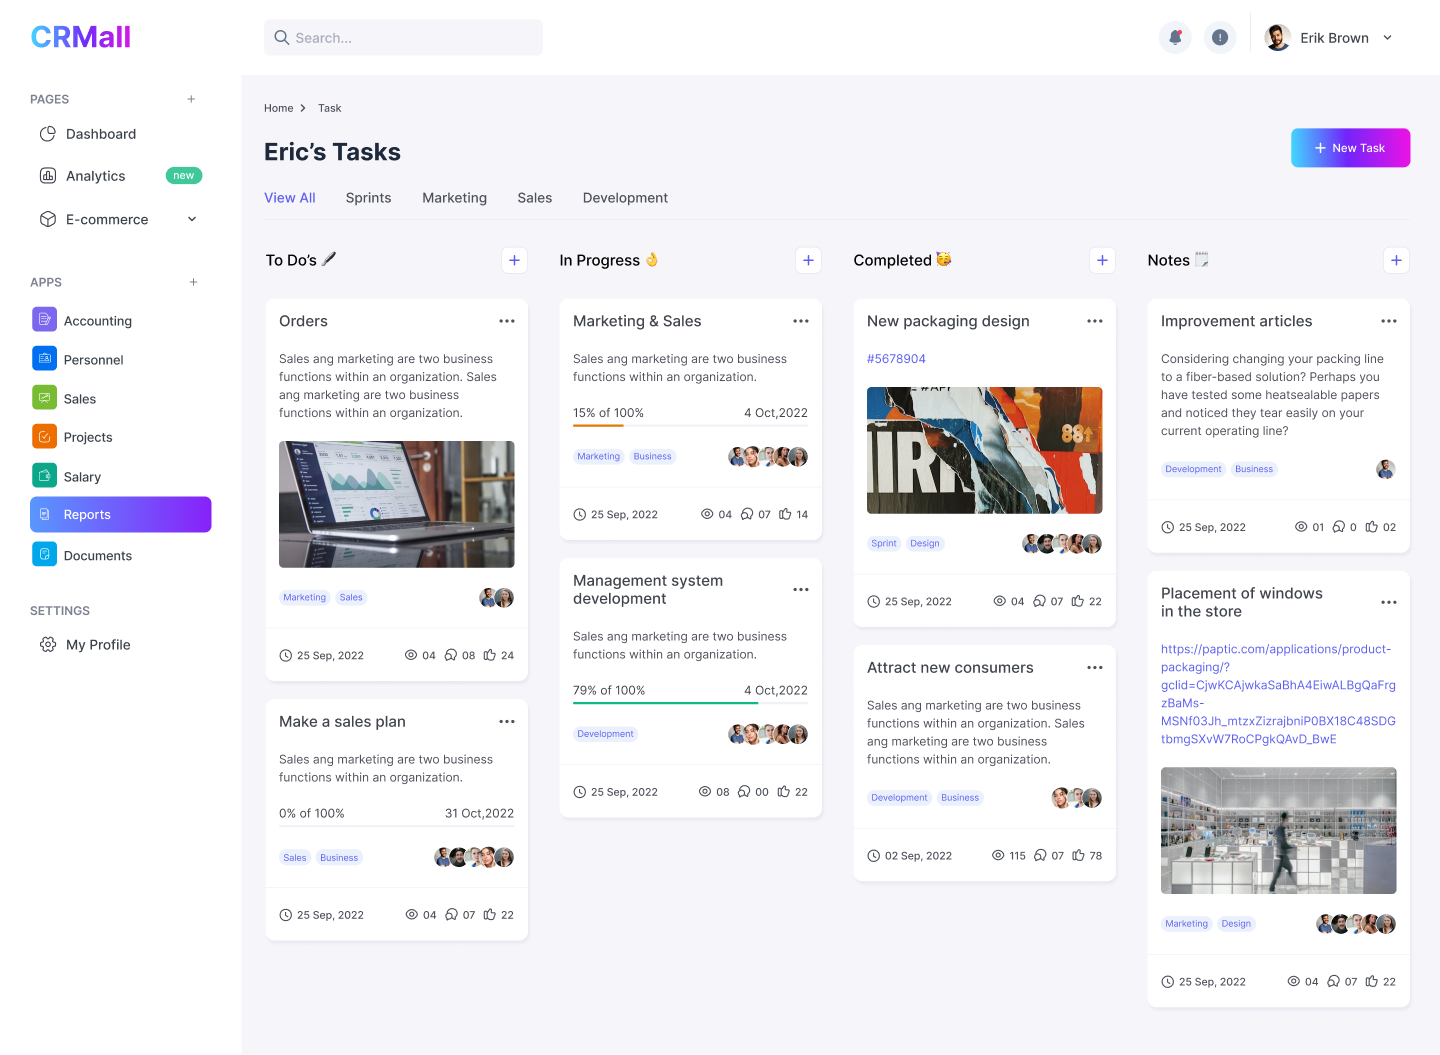Like the Attract new consumers card
1440x1055 pixels.
point(1078,855)
